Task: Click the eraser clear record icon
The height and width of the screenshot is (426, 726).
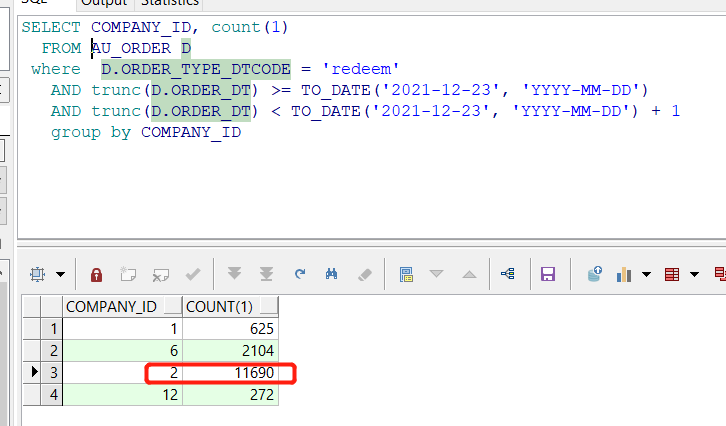Action: pos(365,275)
